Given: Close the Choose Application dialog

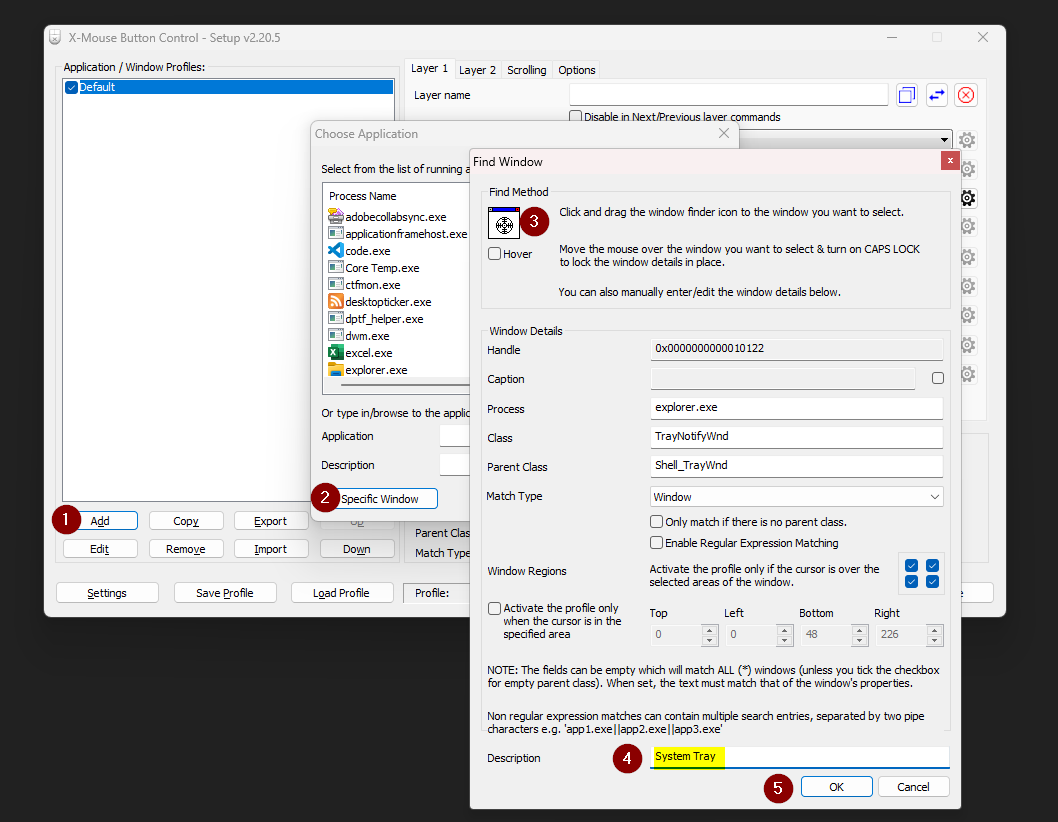Looking at the screenshot, I should click(724, 133).
